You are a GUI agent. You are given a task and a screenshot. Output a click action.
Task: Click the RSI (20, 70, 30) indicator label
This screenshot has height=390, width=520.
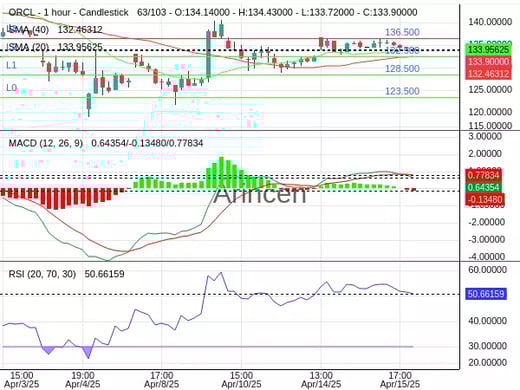pyautogui.click(x=42, y=274)
